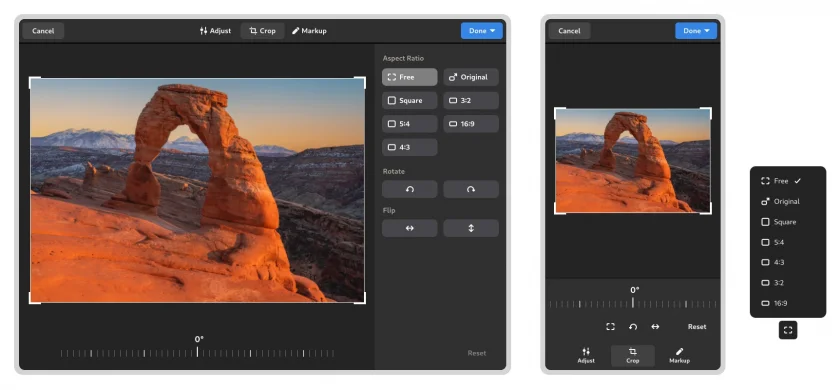Cancel editing in the desktop window

(x=43, y=31)
